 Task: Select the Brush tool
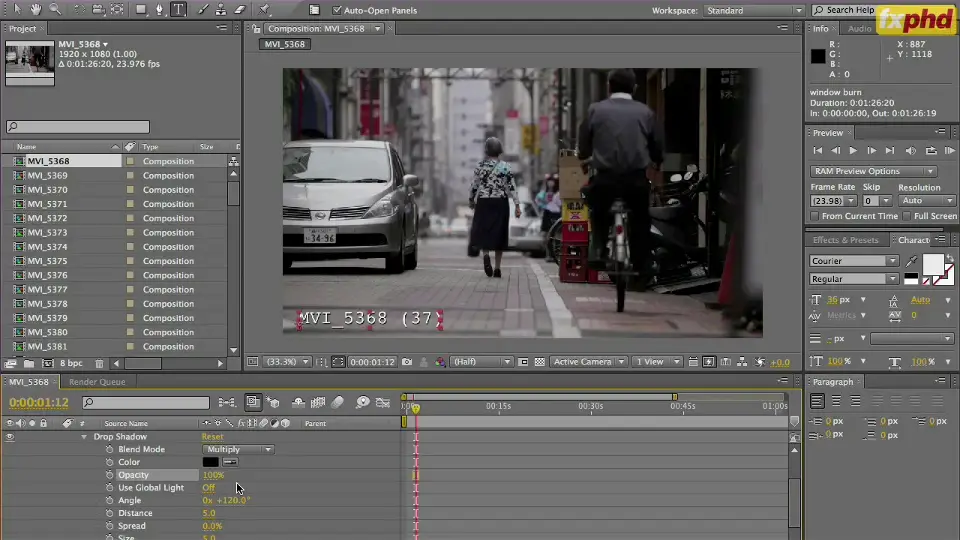(202, 9)
